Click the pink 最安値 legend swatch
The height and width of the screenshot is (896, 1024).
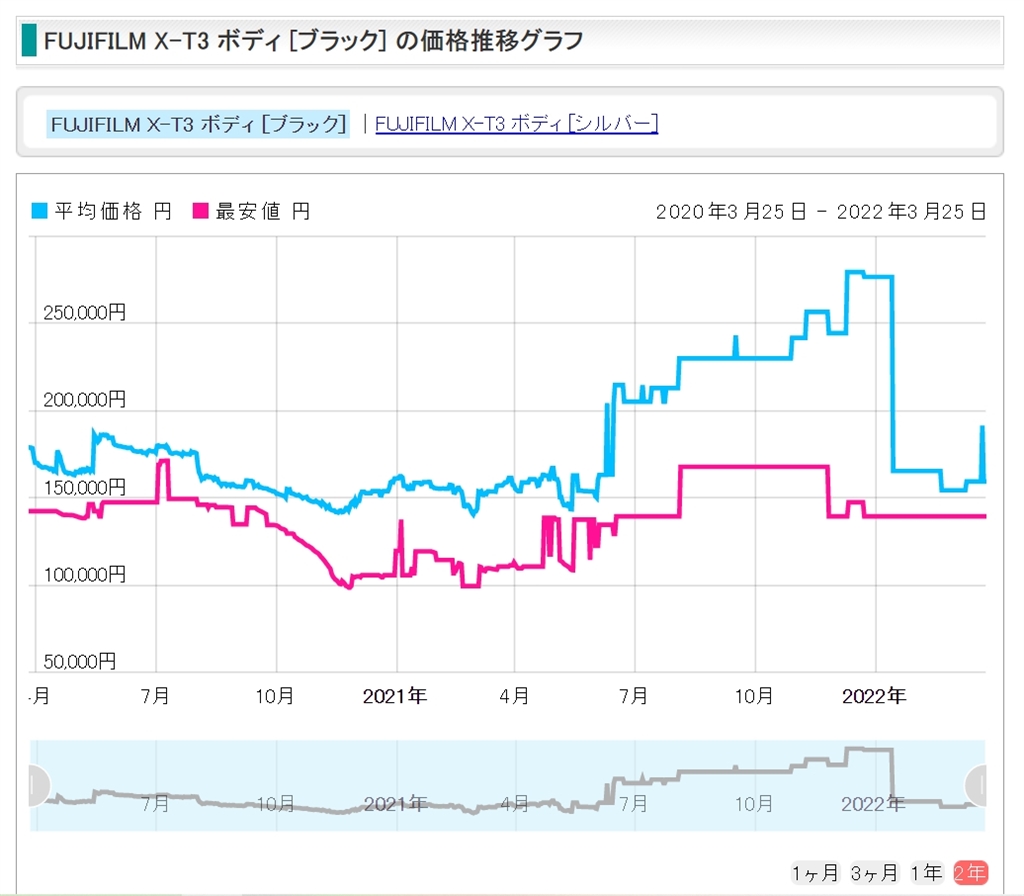click(200, 211)
